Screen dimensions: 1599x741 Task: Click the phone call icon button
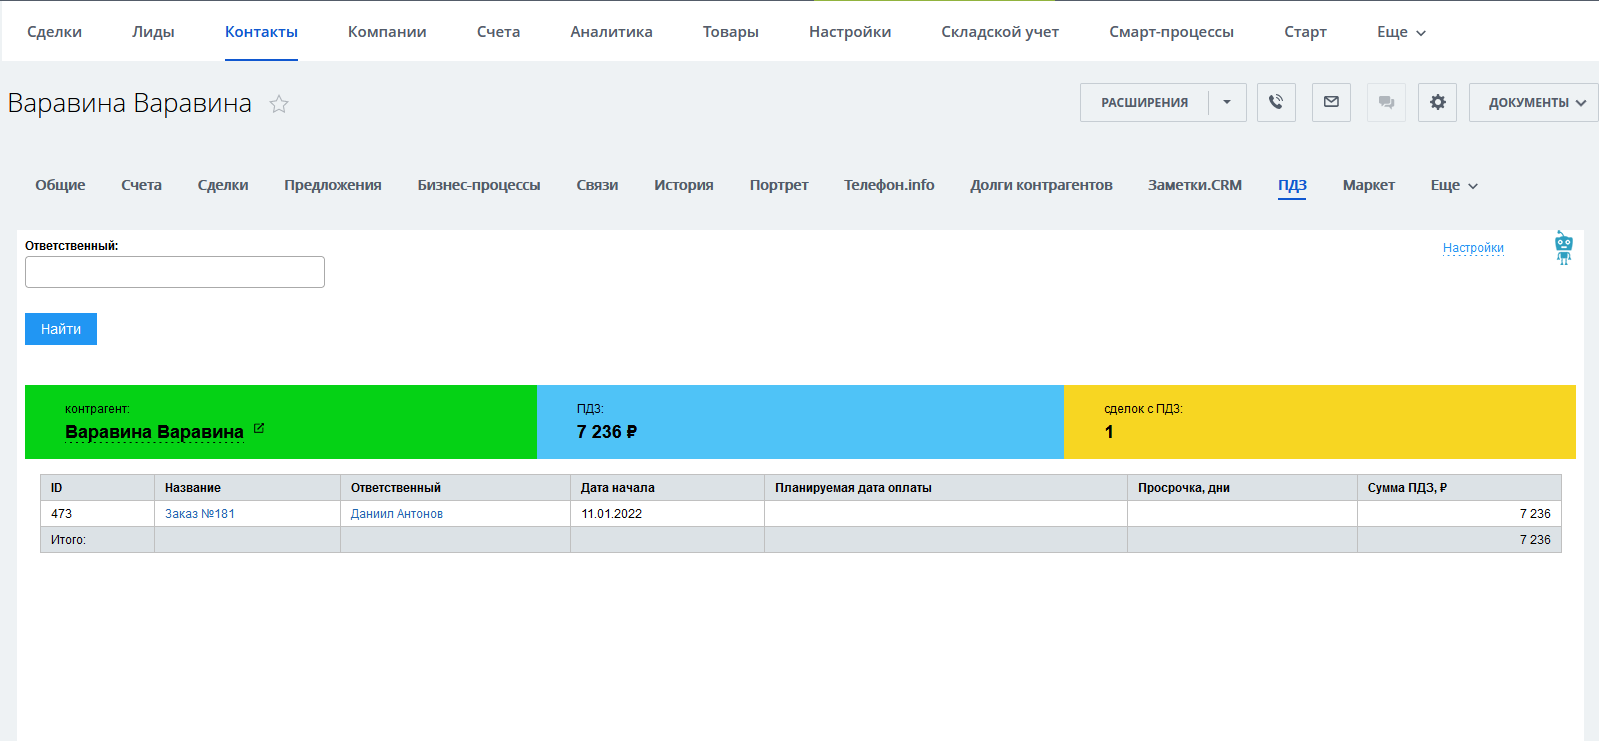click(1276, 102)
